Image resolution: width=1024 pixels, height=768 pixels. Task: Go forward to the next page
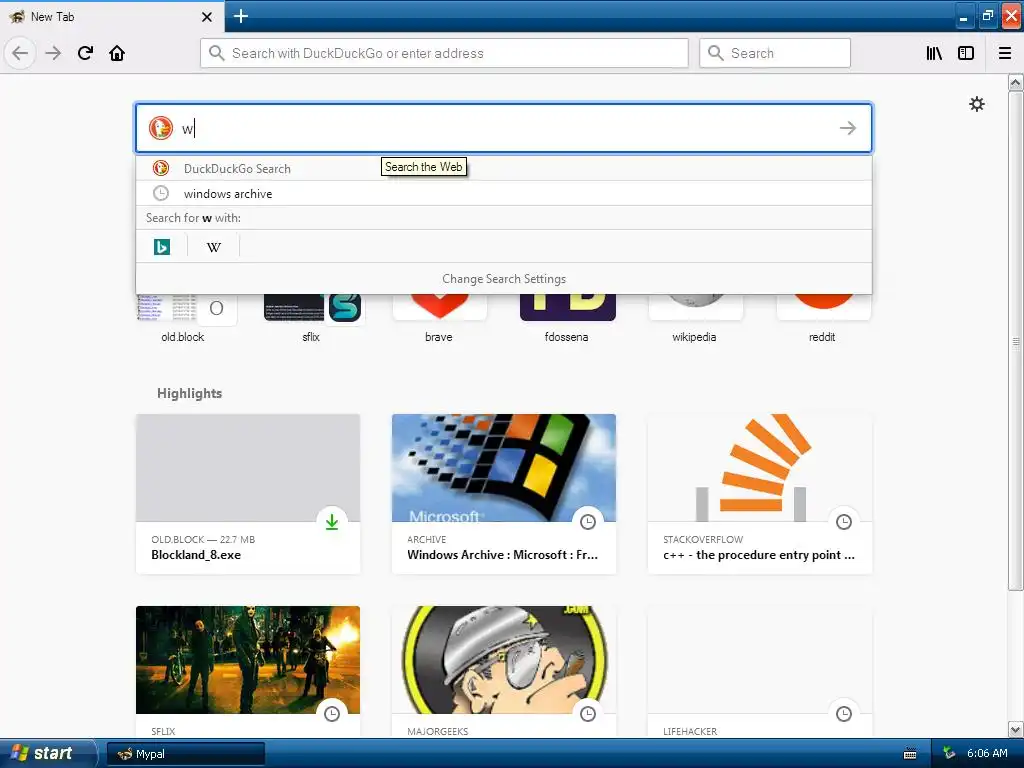(54, 53)
